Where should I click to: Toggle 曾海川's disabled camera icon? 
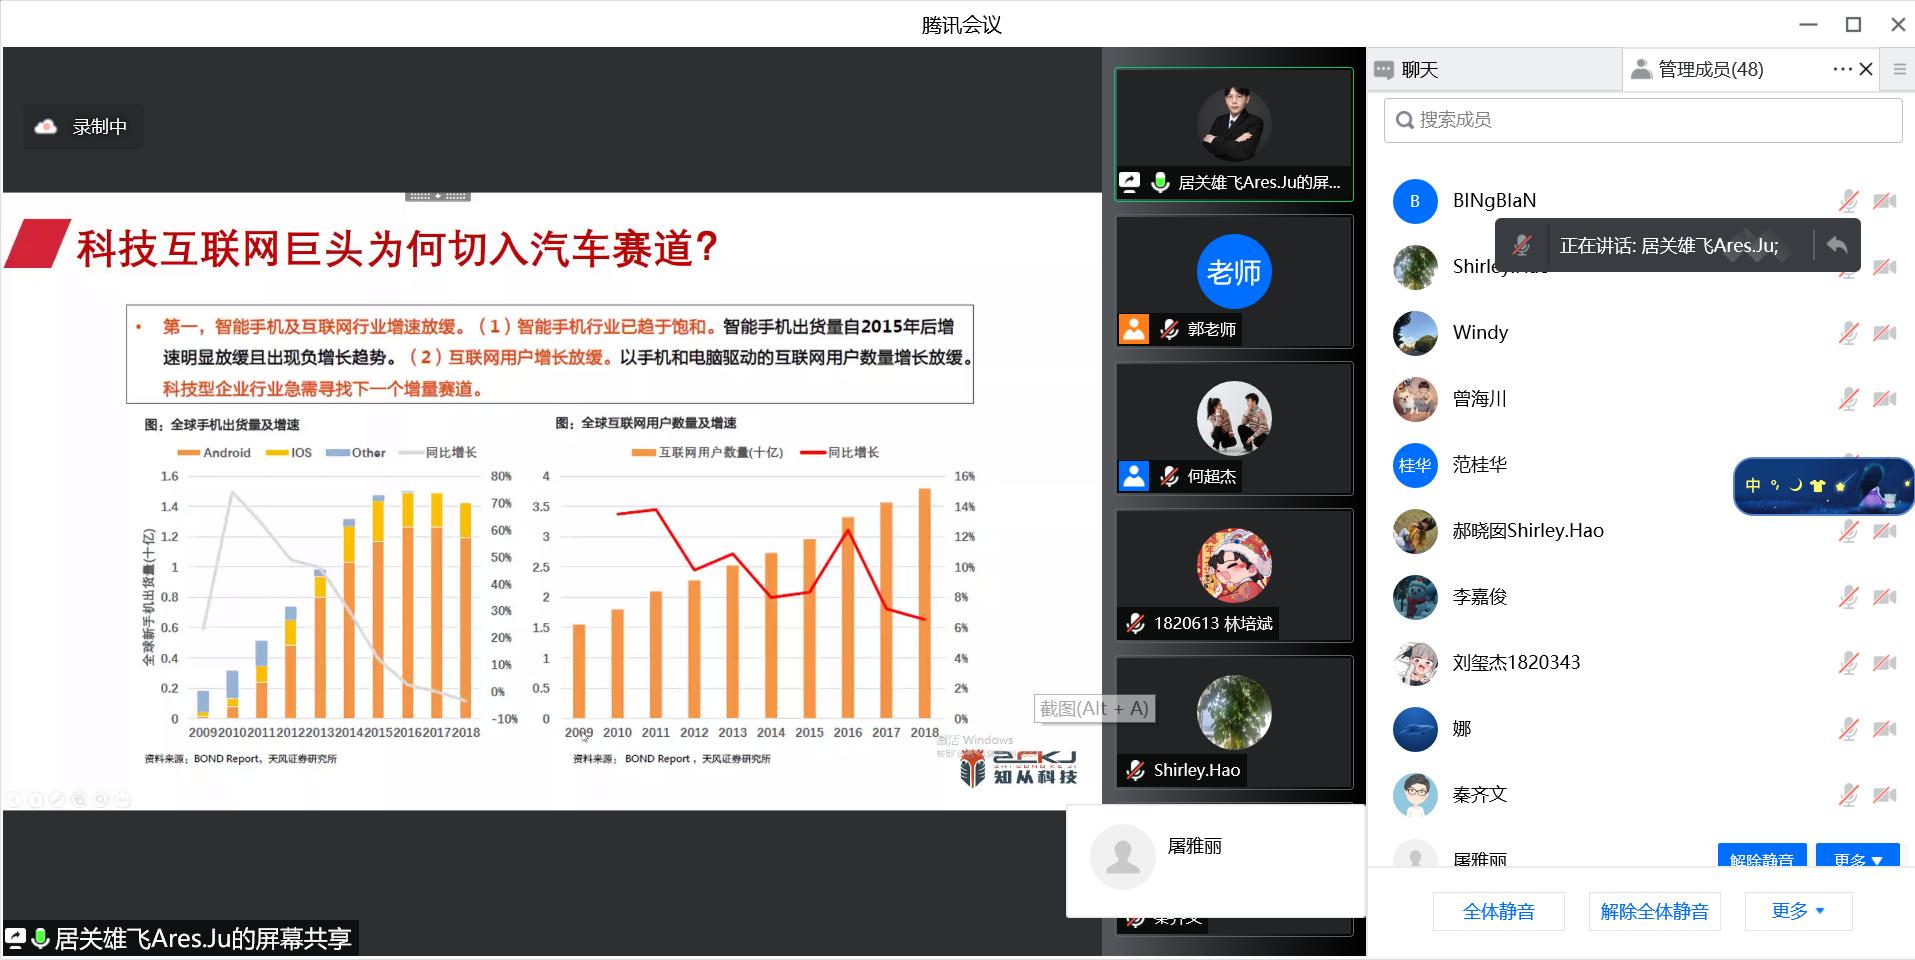pos(1885,399)
